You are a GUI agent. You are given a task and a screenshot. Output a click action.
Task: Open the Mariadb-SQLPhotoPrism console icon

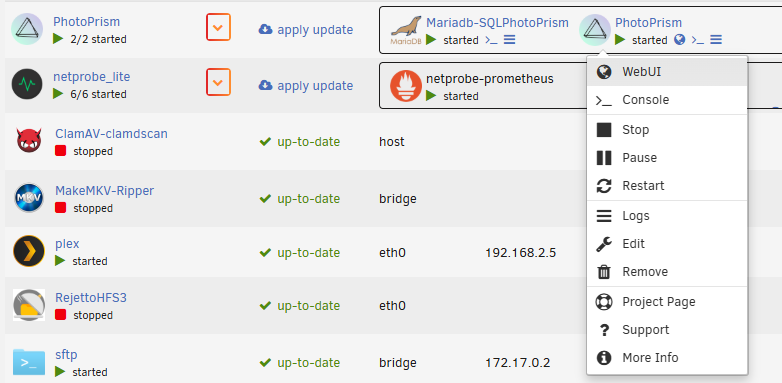pyautogui.click(x=491, y=40)
